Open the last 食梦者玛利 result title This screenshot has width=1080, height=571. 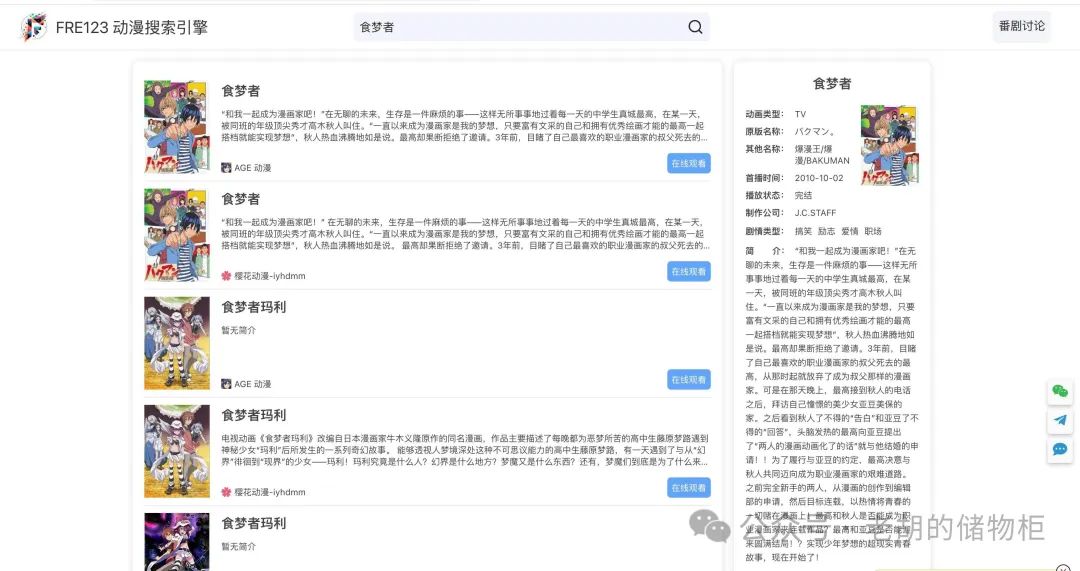253,523
